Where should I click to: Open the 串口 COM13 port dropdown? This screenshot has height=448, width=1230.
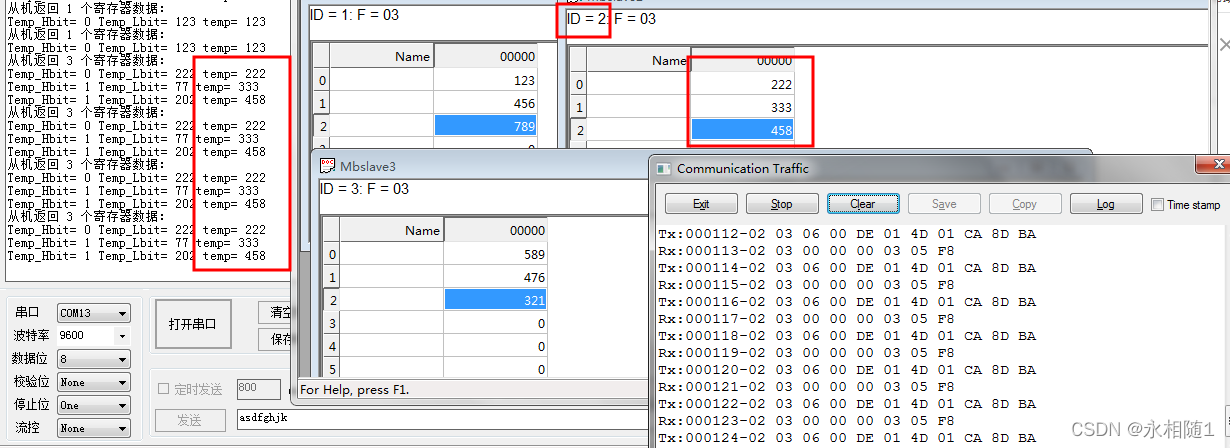[93, 313]
